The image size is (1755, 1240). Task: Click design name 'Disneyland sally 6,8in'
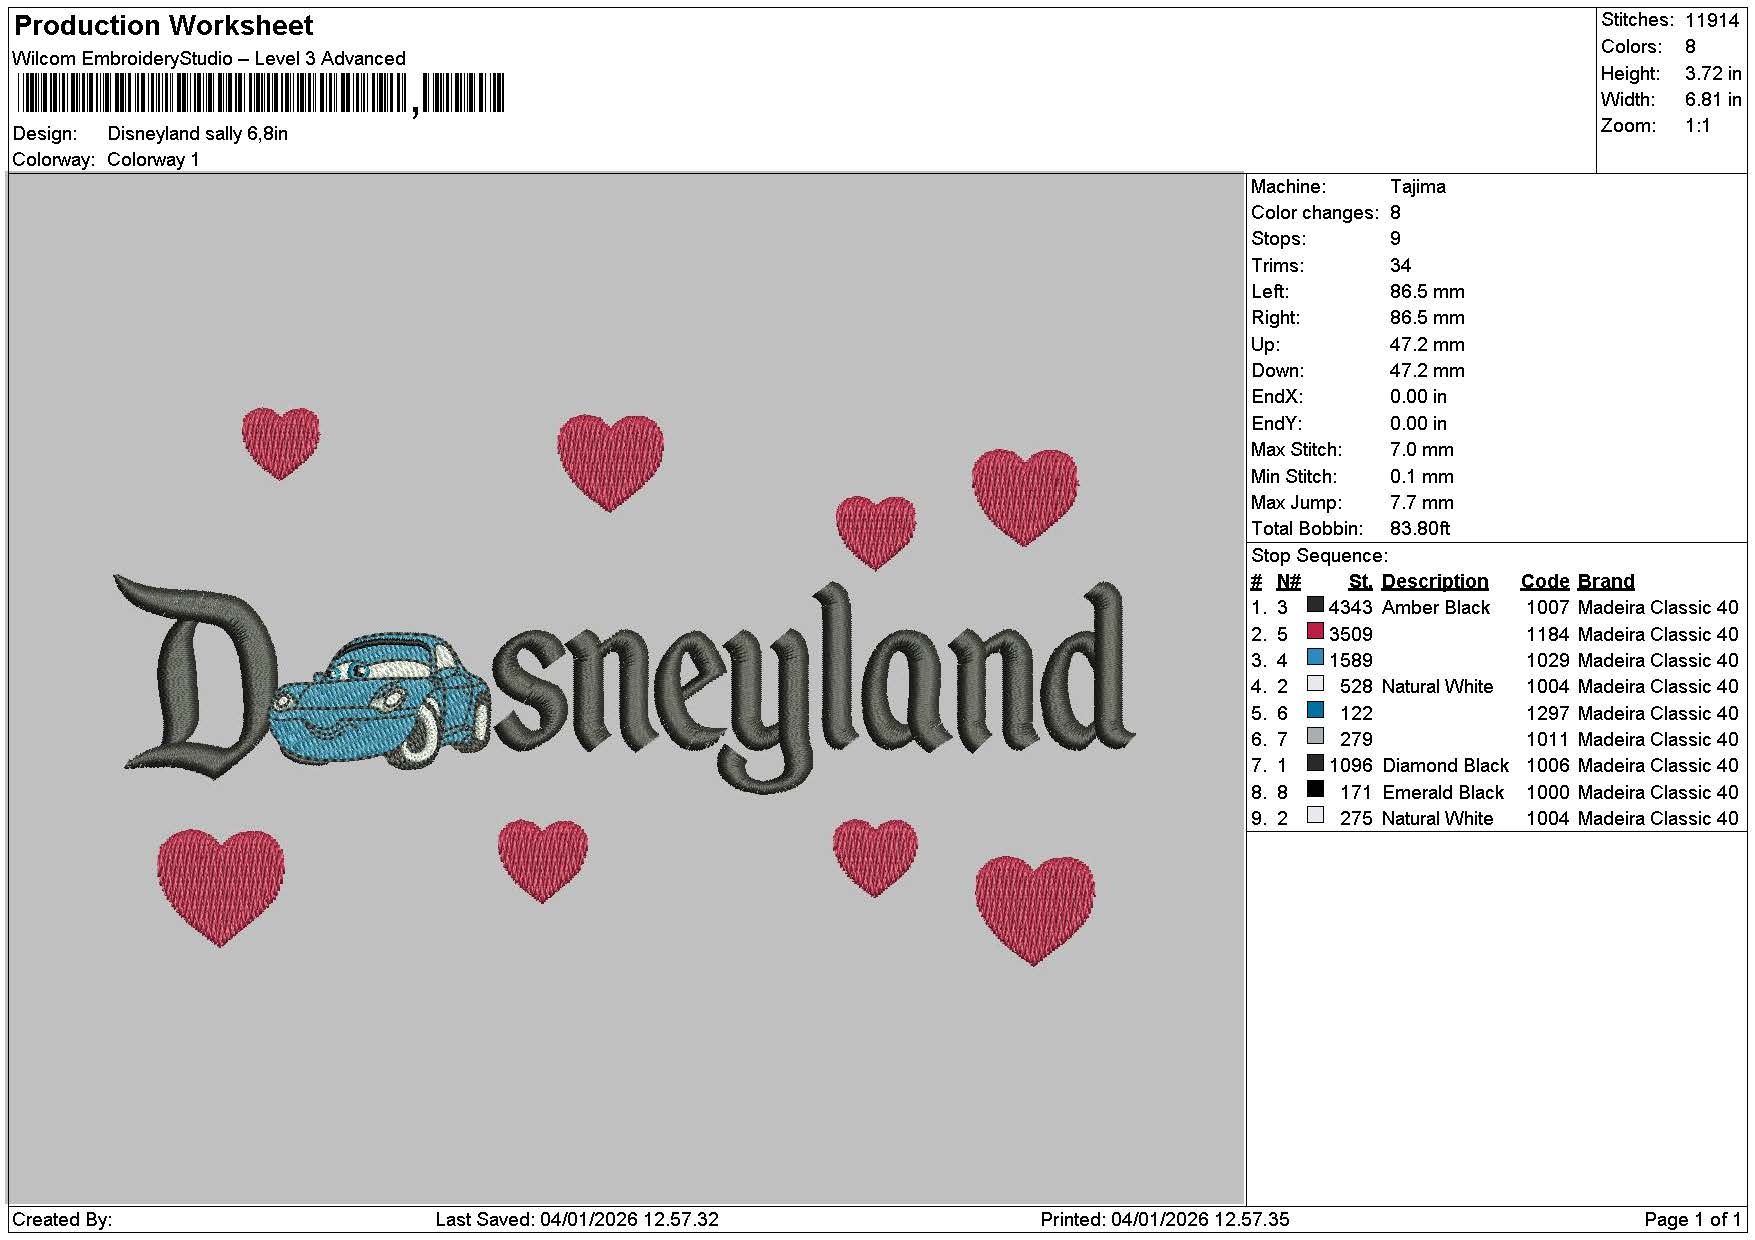point(198,134)
